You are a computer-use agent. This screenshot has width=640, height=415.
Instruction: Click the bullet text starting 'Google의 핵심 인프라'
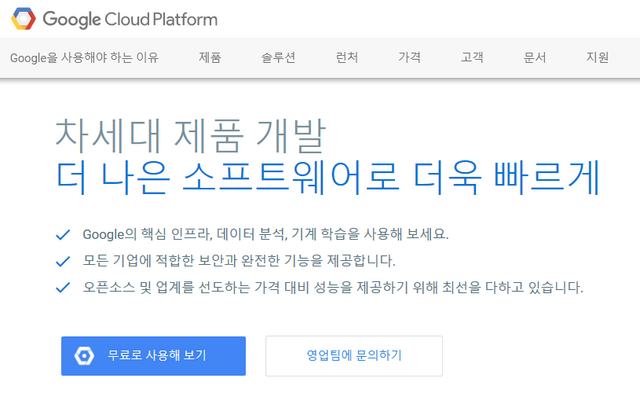click(x=266, y=234)
